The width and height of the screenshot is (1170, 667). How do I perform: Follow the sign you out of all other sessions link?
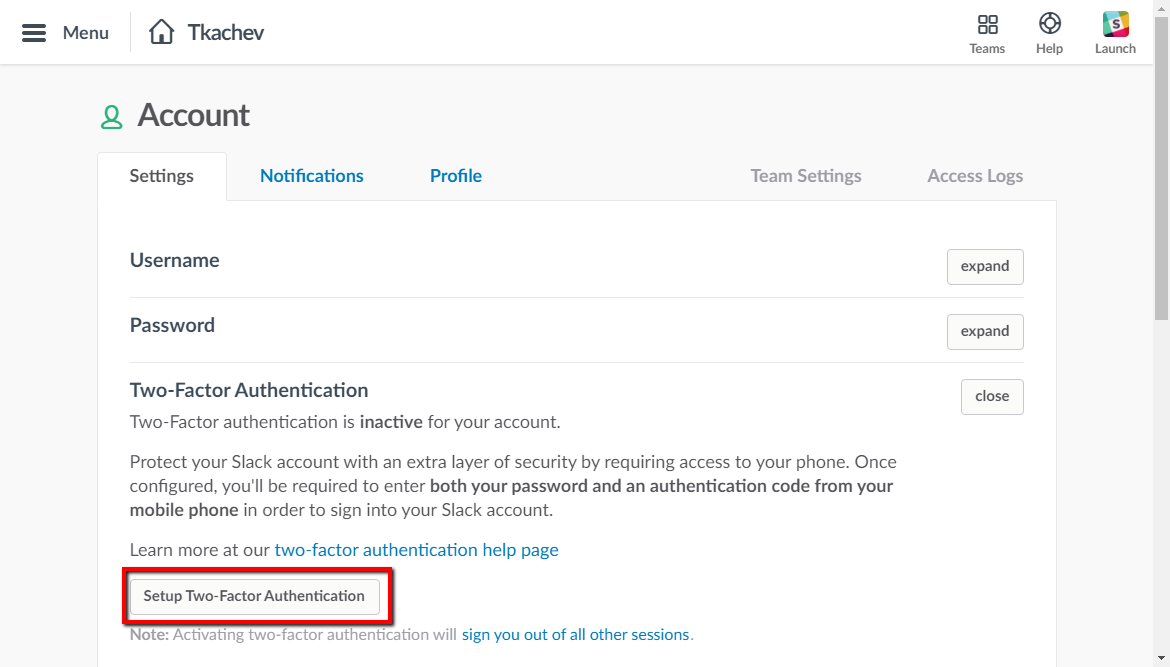[575, 635]
